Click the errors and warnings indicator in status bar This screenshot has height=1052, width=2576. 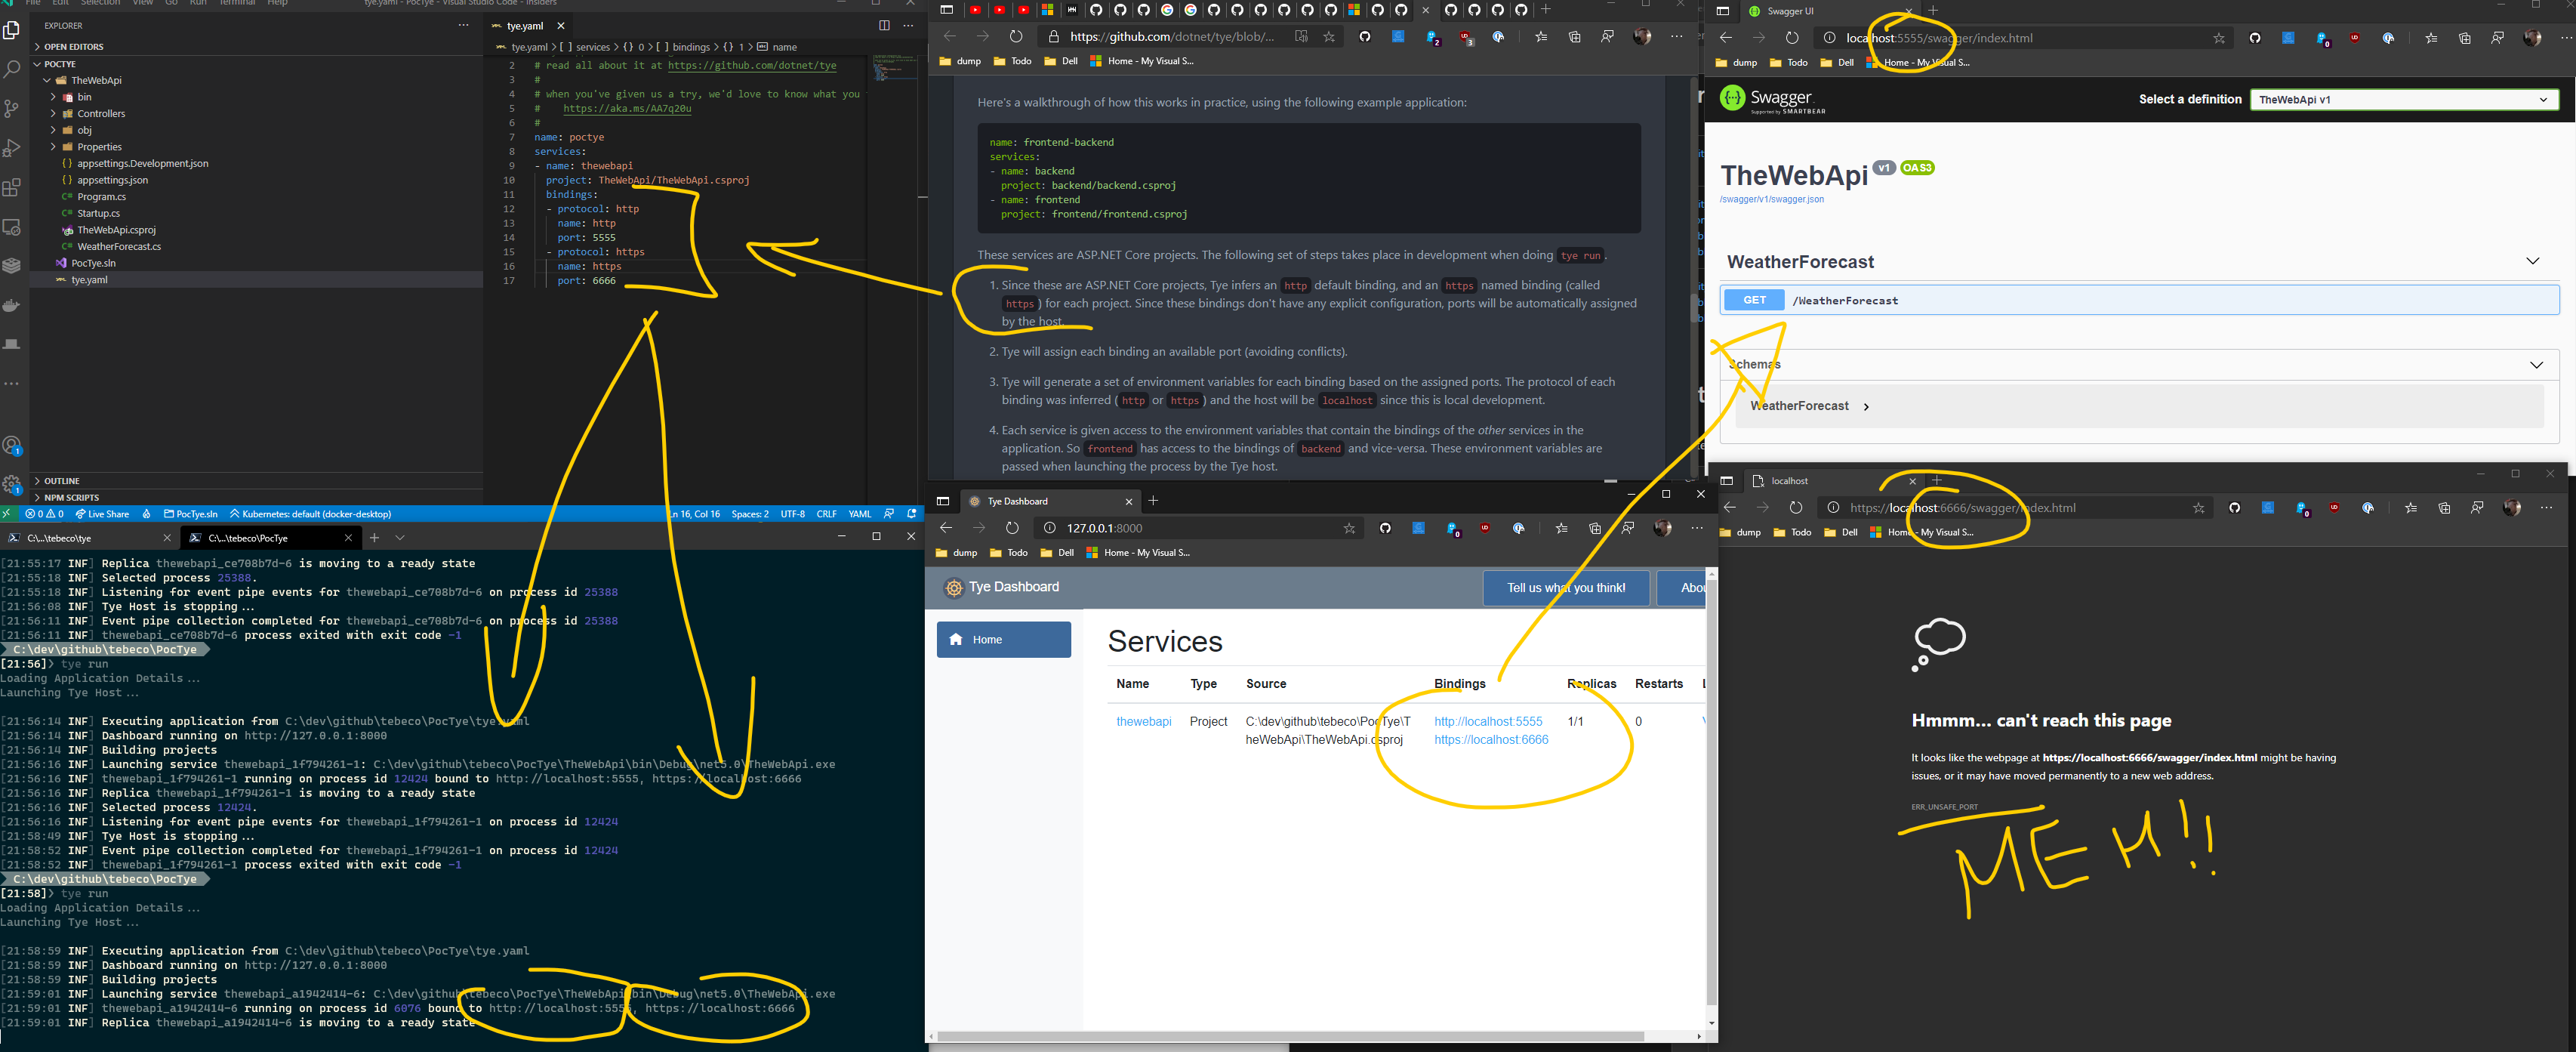click(44, 514)
